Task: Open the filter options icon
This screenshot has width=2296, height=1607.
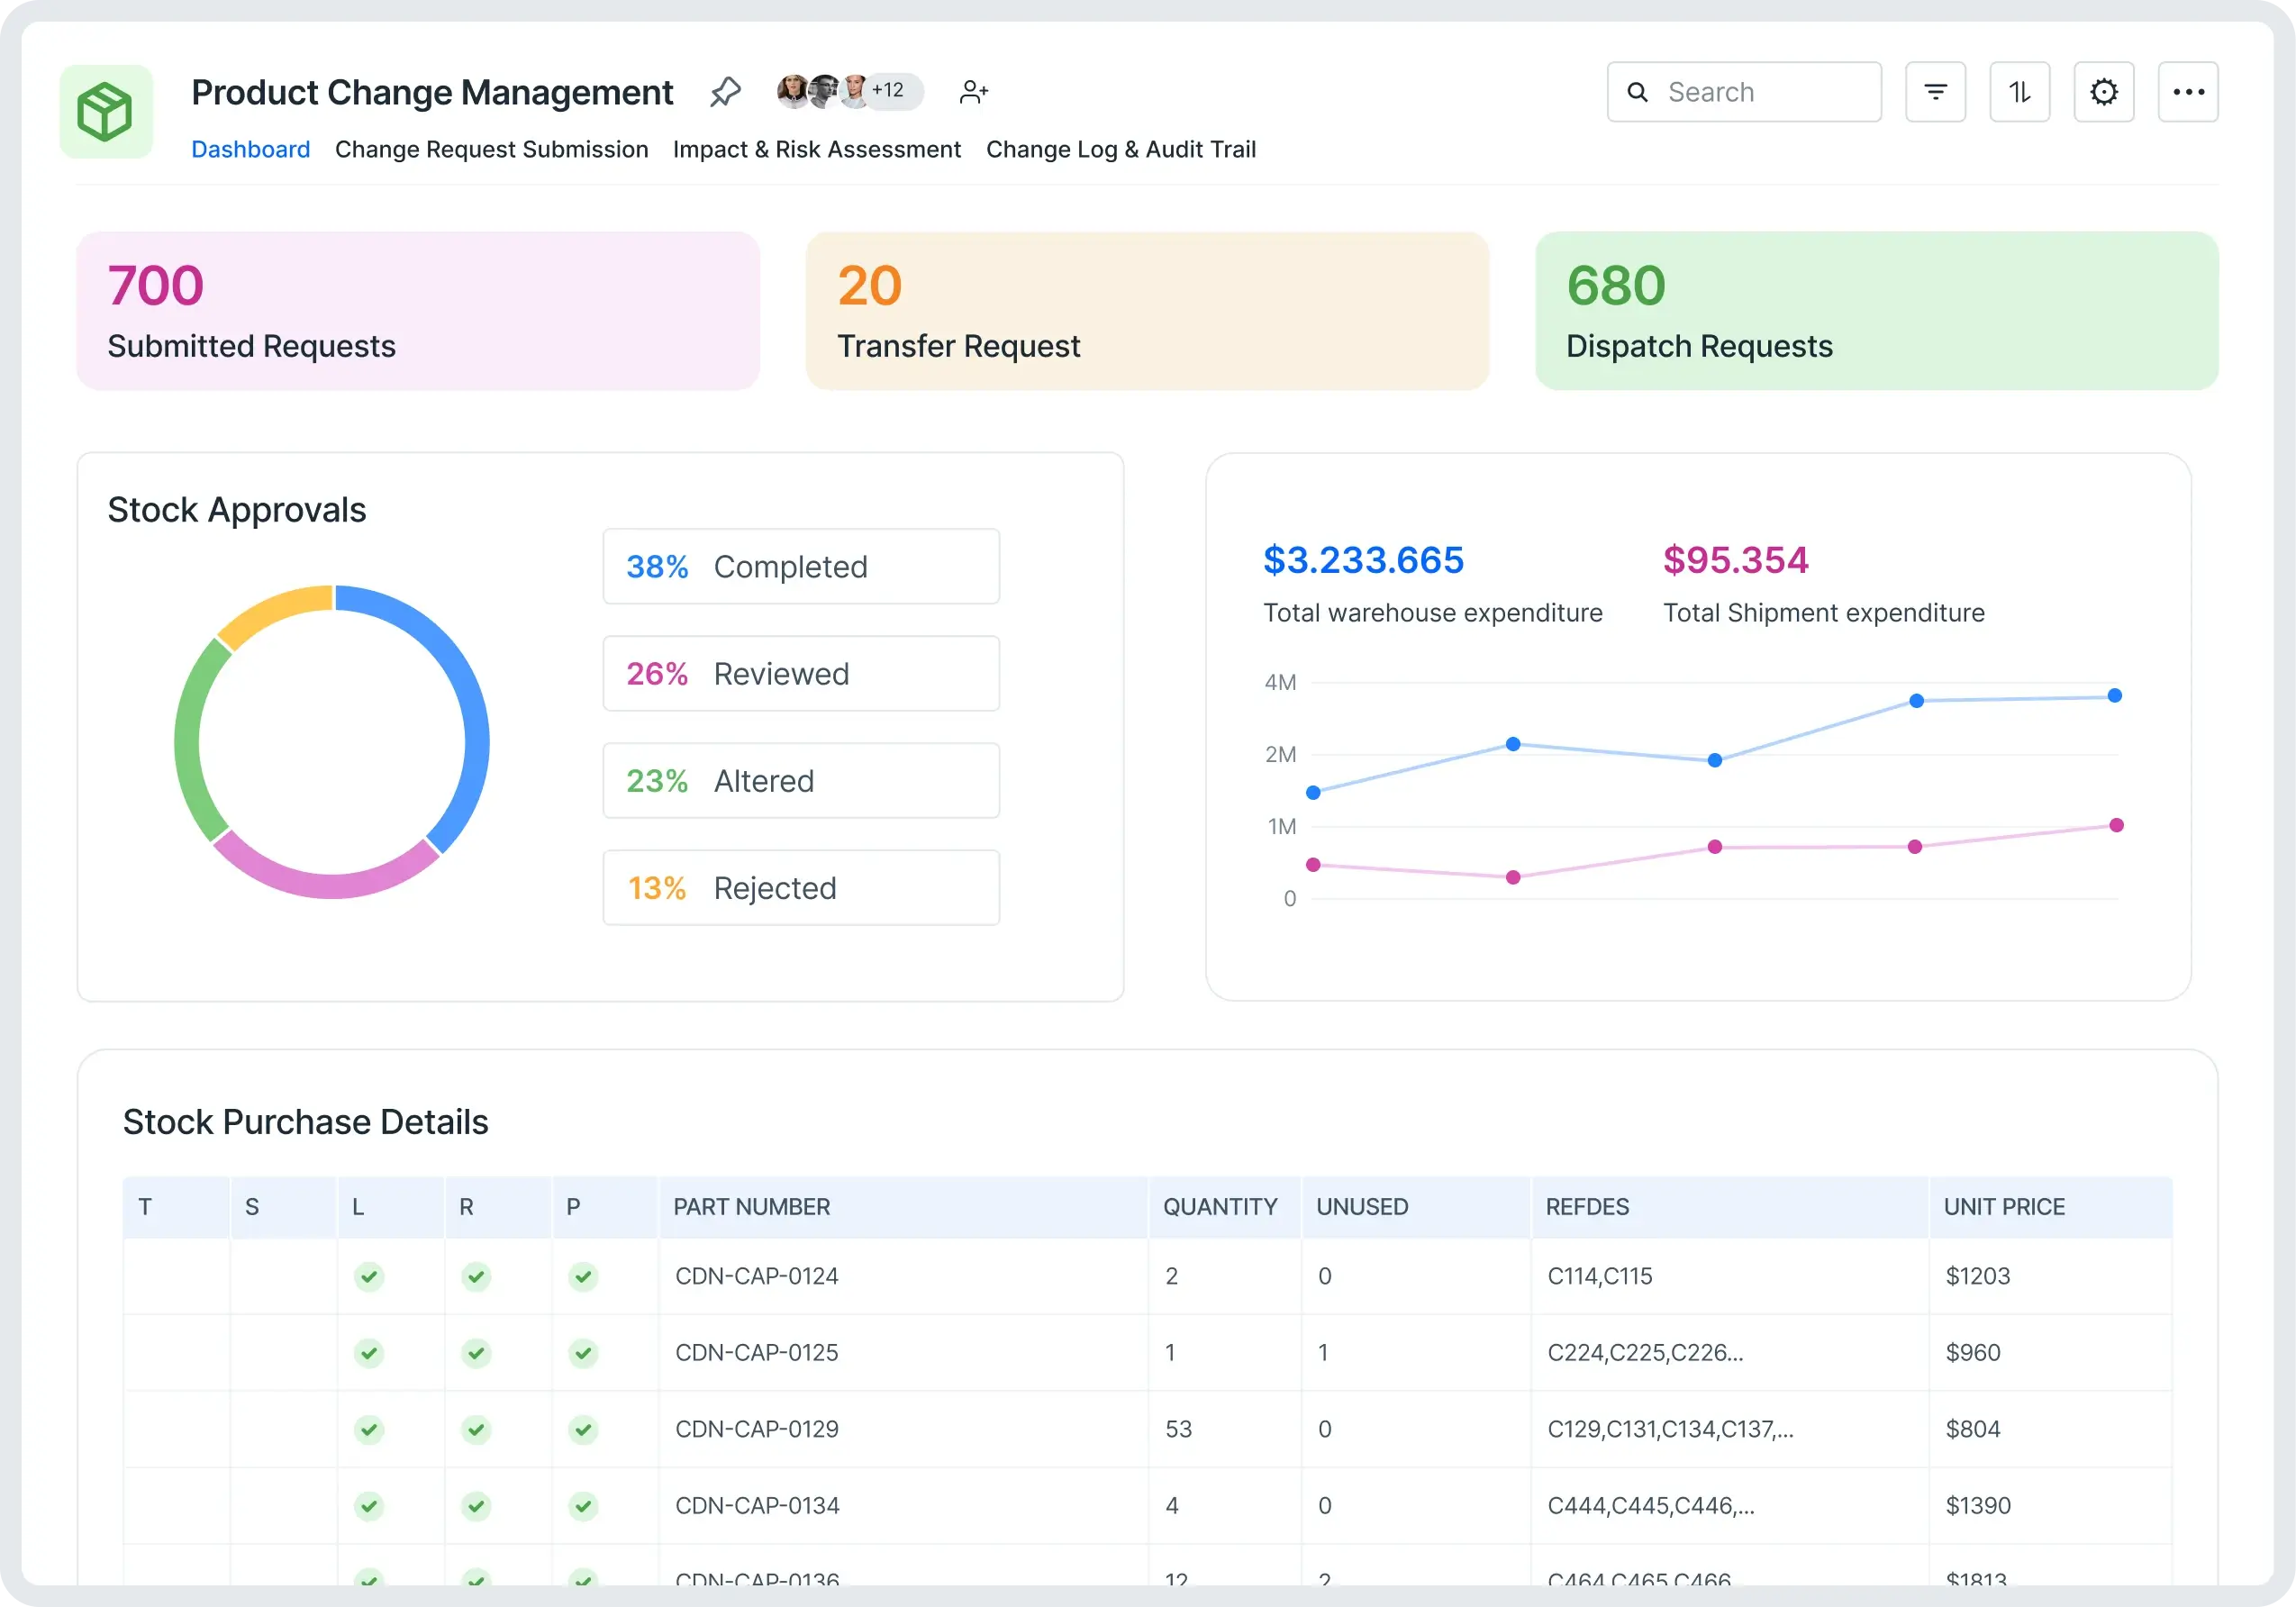Action: [1935, 92]
